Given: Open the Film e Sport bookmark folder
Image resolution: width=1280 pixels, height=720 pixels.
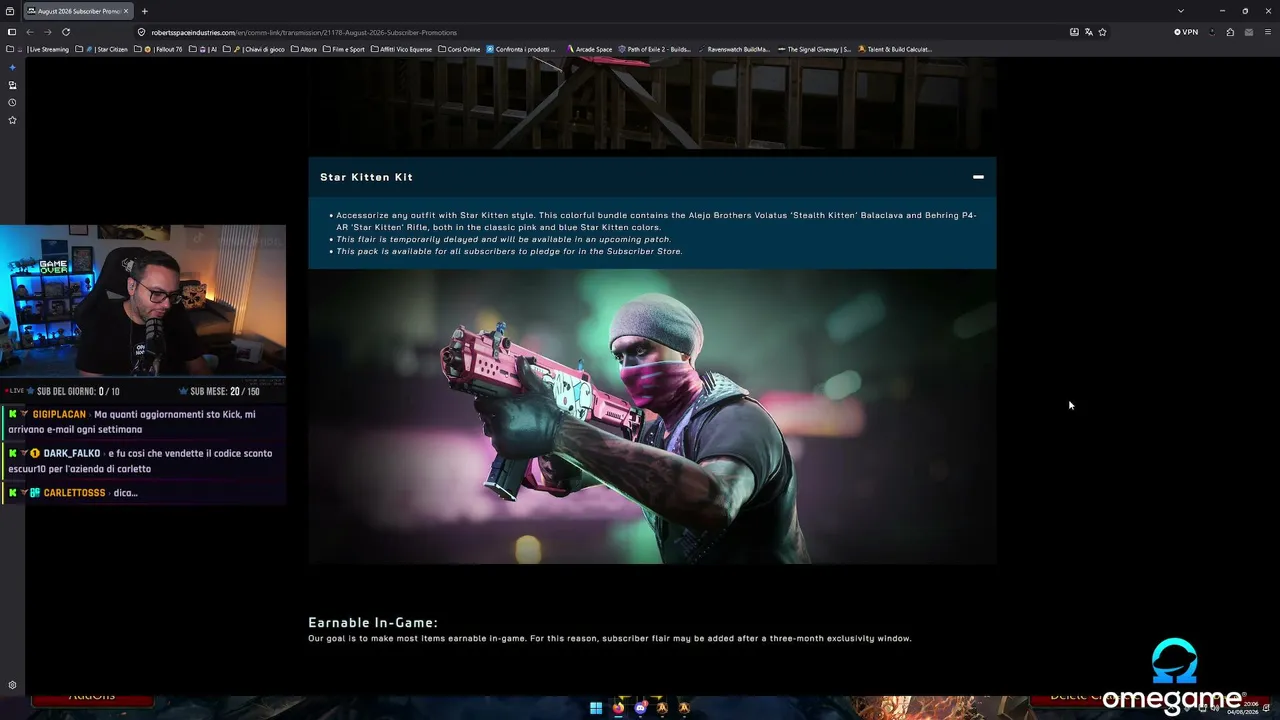Looking at the screenshot, I should [343, 49].
